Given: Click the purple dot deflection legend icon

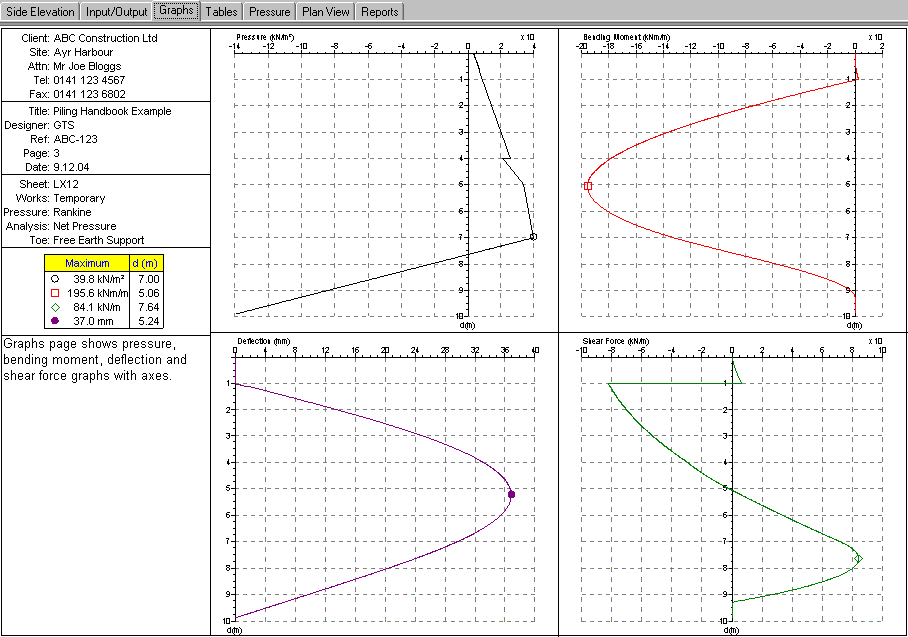Looking at the screenshot, I should coord(54,321).
